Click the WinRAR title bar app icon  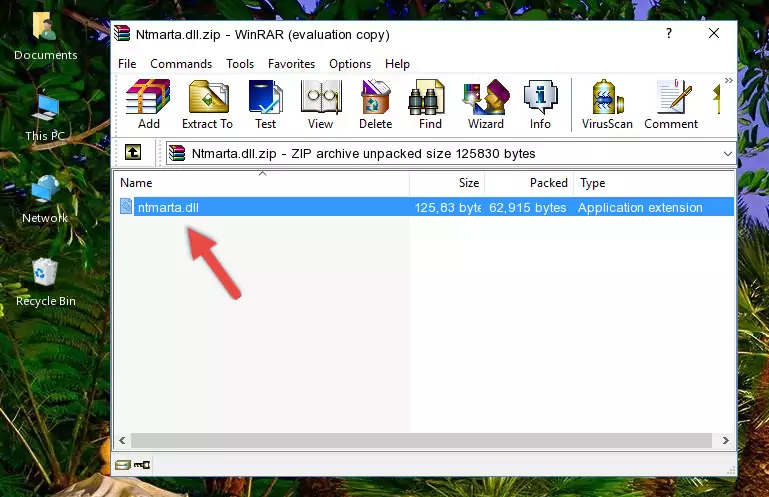[x=122, y=33]
